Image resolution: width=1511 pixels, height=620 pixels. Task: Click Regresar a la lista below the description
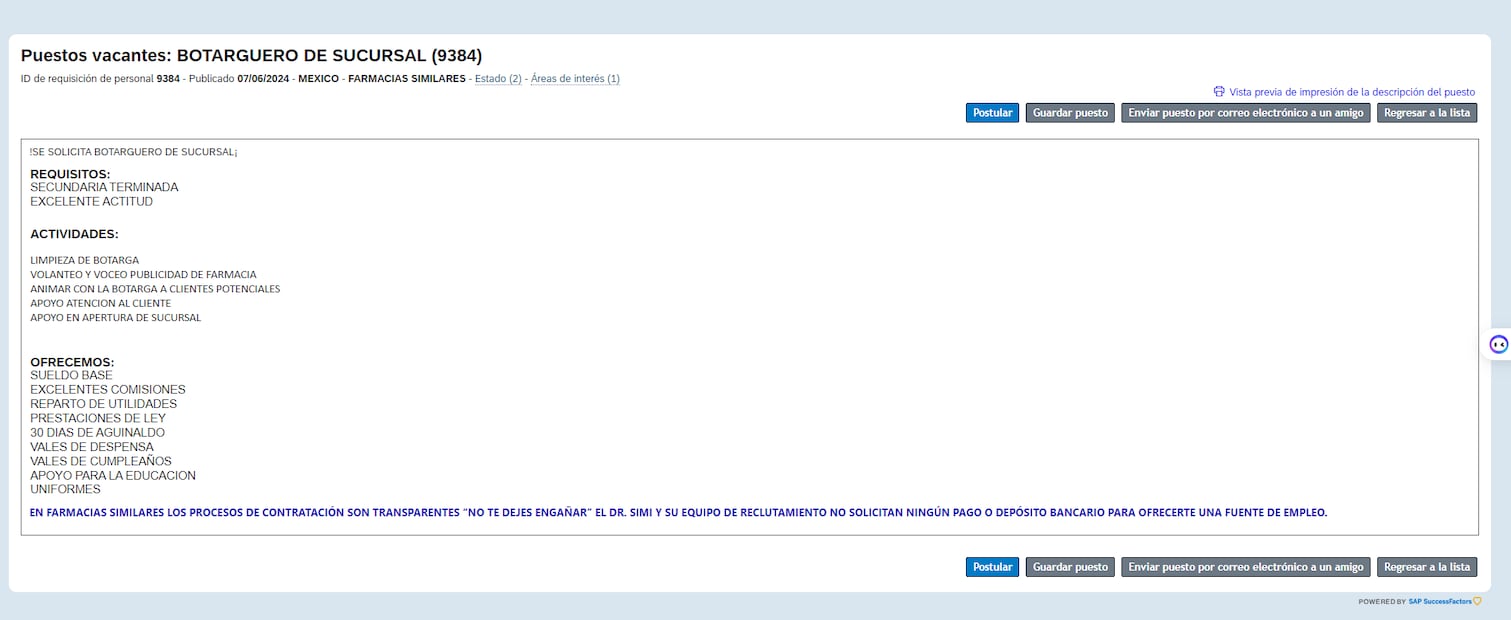[1427, 567]
